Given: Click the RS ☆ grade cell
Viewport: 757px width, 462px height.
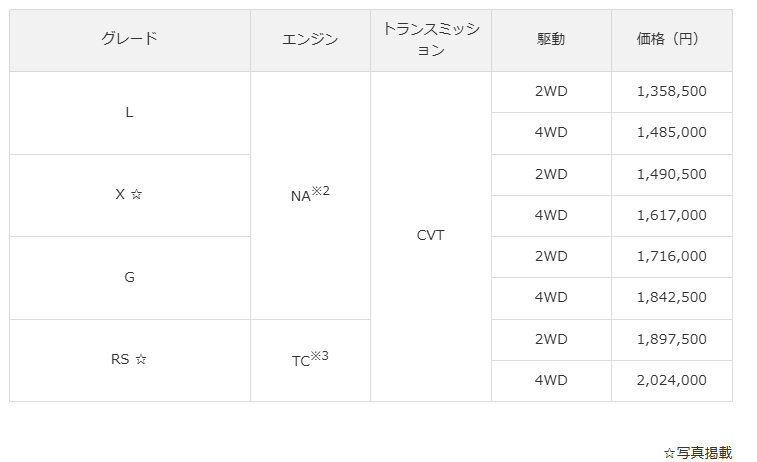Looking at the screenshot, I should 129,359.
